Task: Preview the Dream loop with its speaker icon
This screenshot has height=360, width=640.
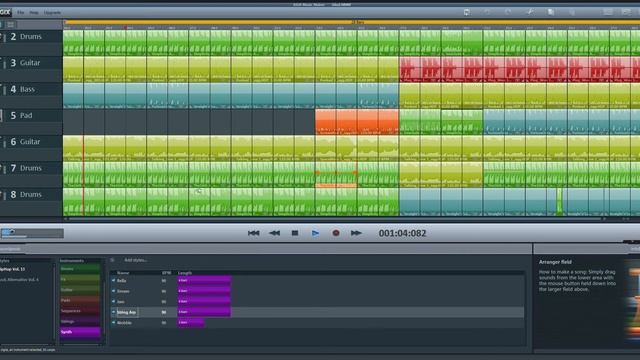Action: pyautogui.click(x=113, y=291)
